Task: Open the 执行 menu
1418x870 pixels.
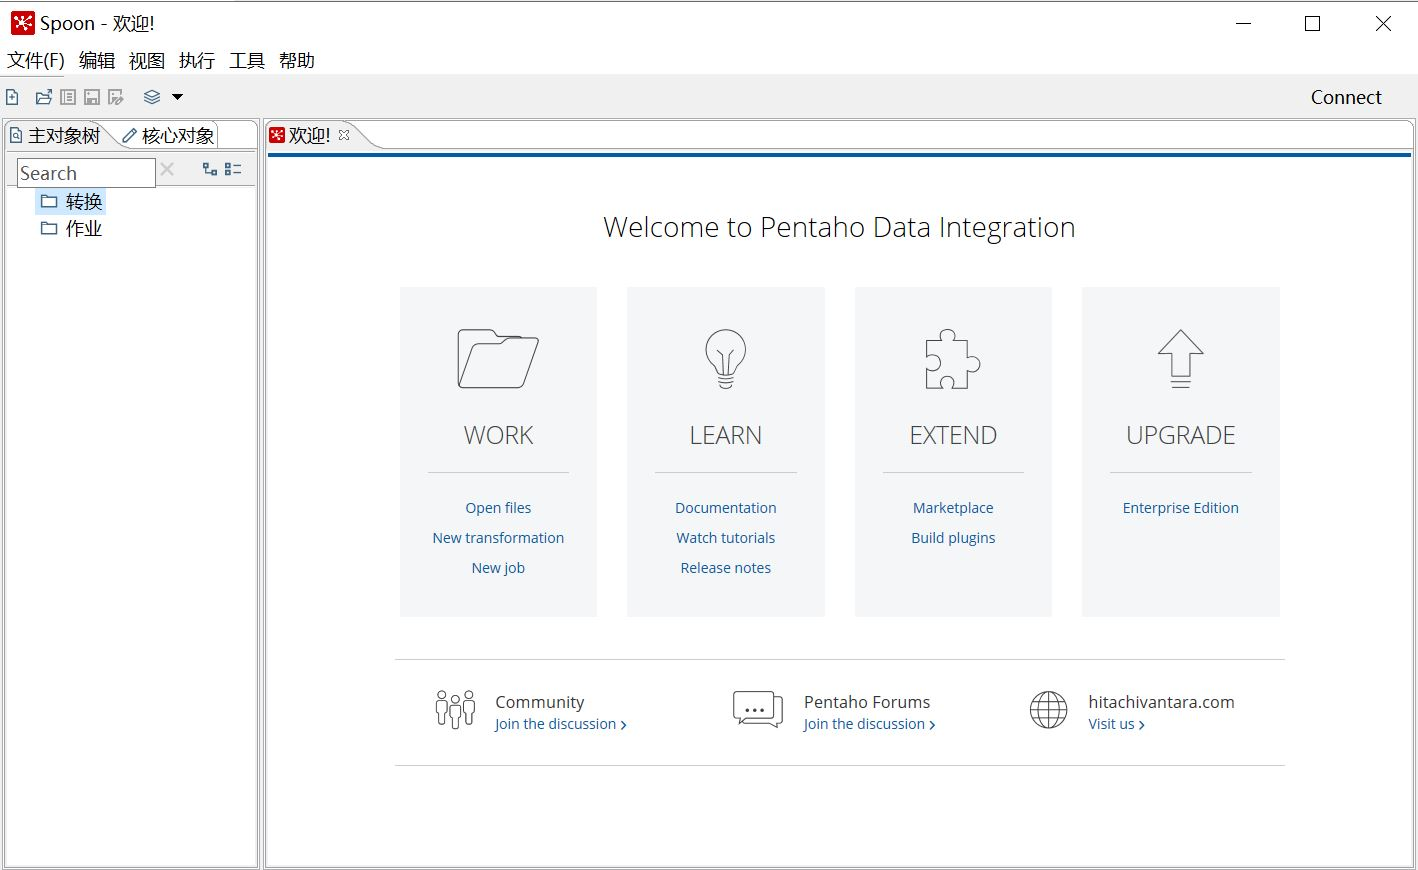Action: coord(197,60)
